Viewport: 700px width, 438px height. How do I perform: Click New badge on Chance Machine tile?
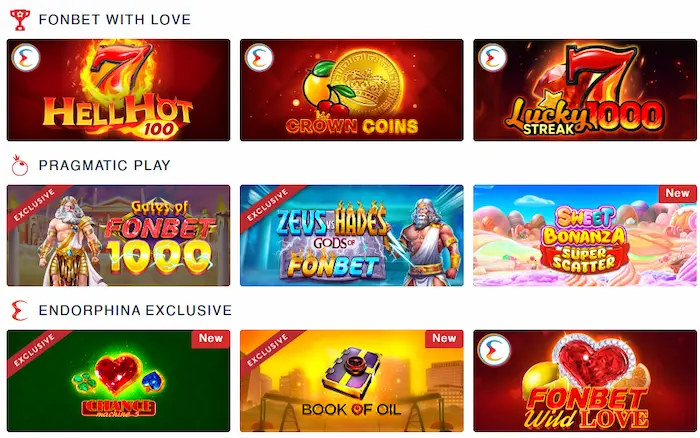[x=211, y=338]
